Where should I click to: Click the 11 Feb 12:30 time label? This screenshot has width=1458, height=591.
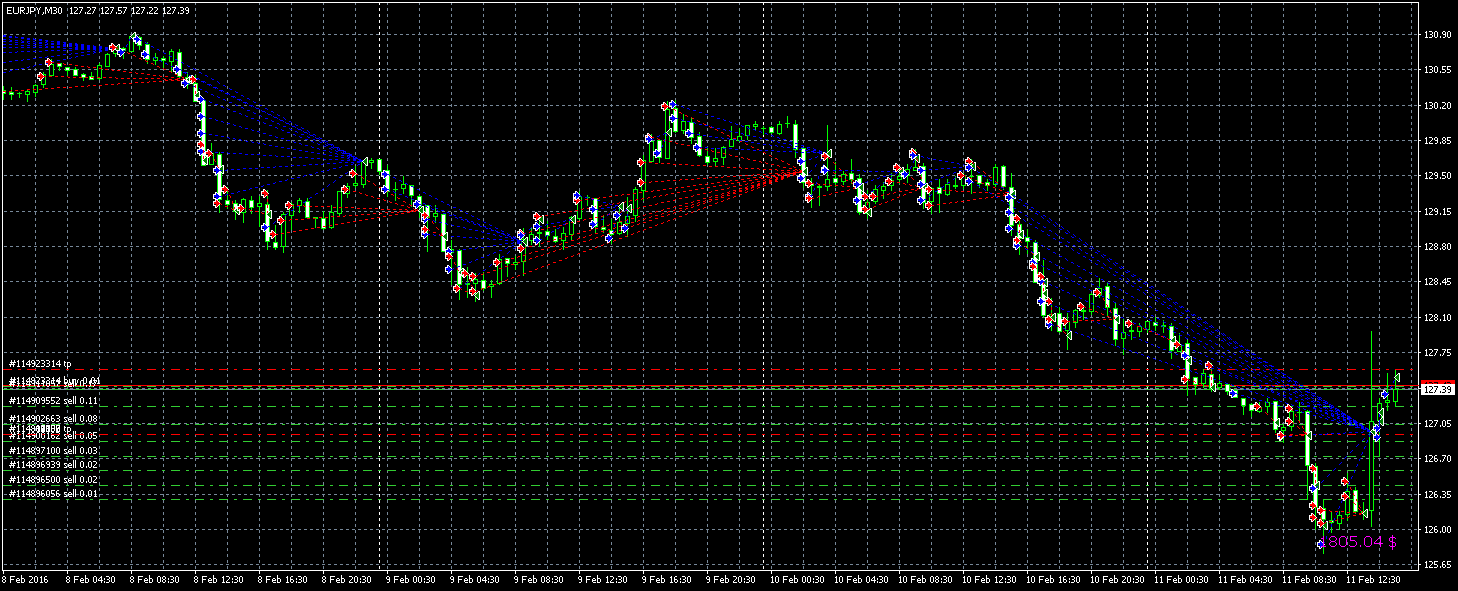[x=1375, y=579]
